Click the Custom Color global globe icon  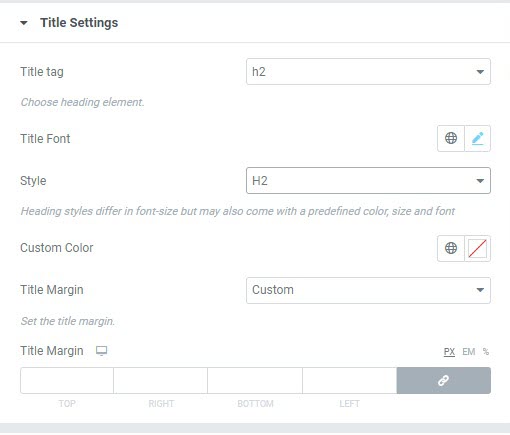coord(451,248)
